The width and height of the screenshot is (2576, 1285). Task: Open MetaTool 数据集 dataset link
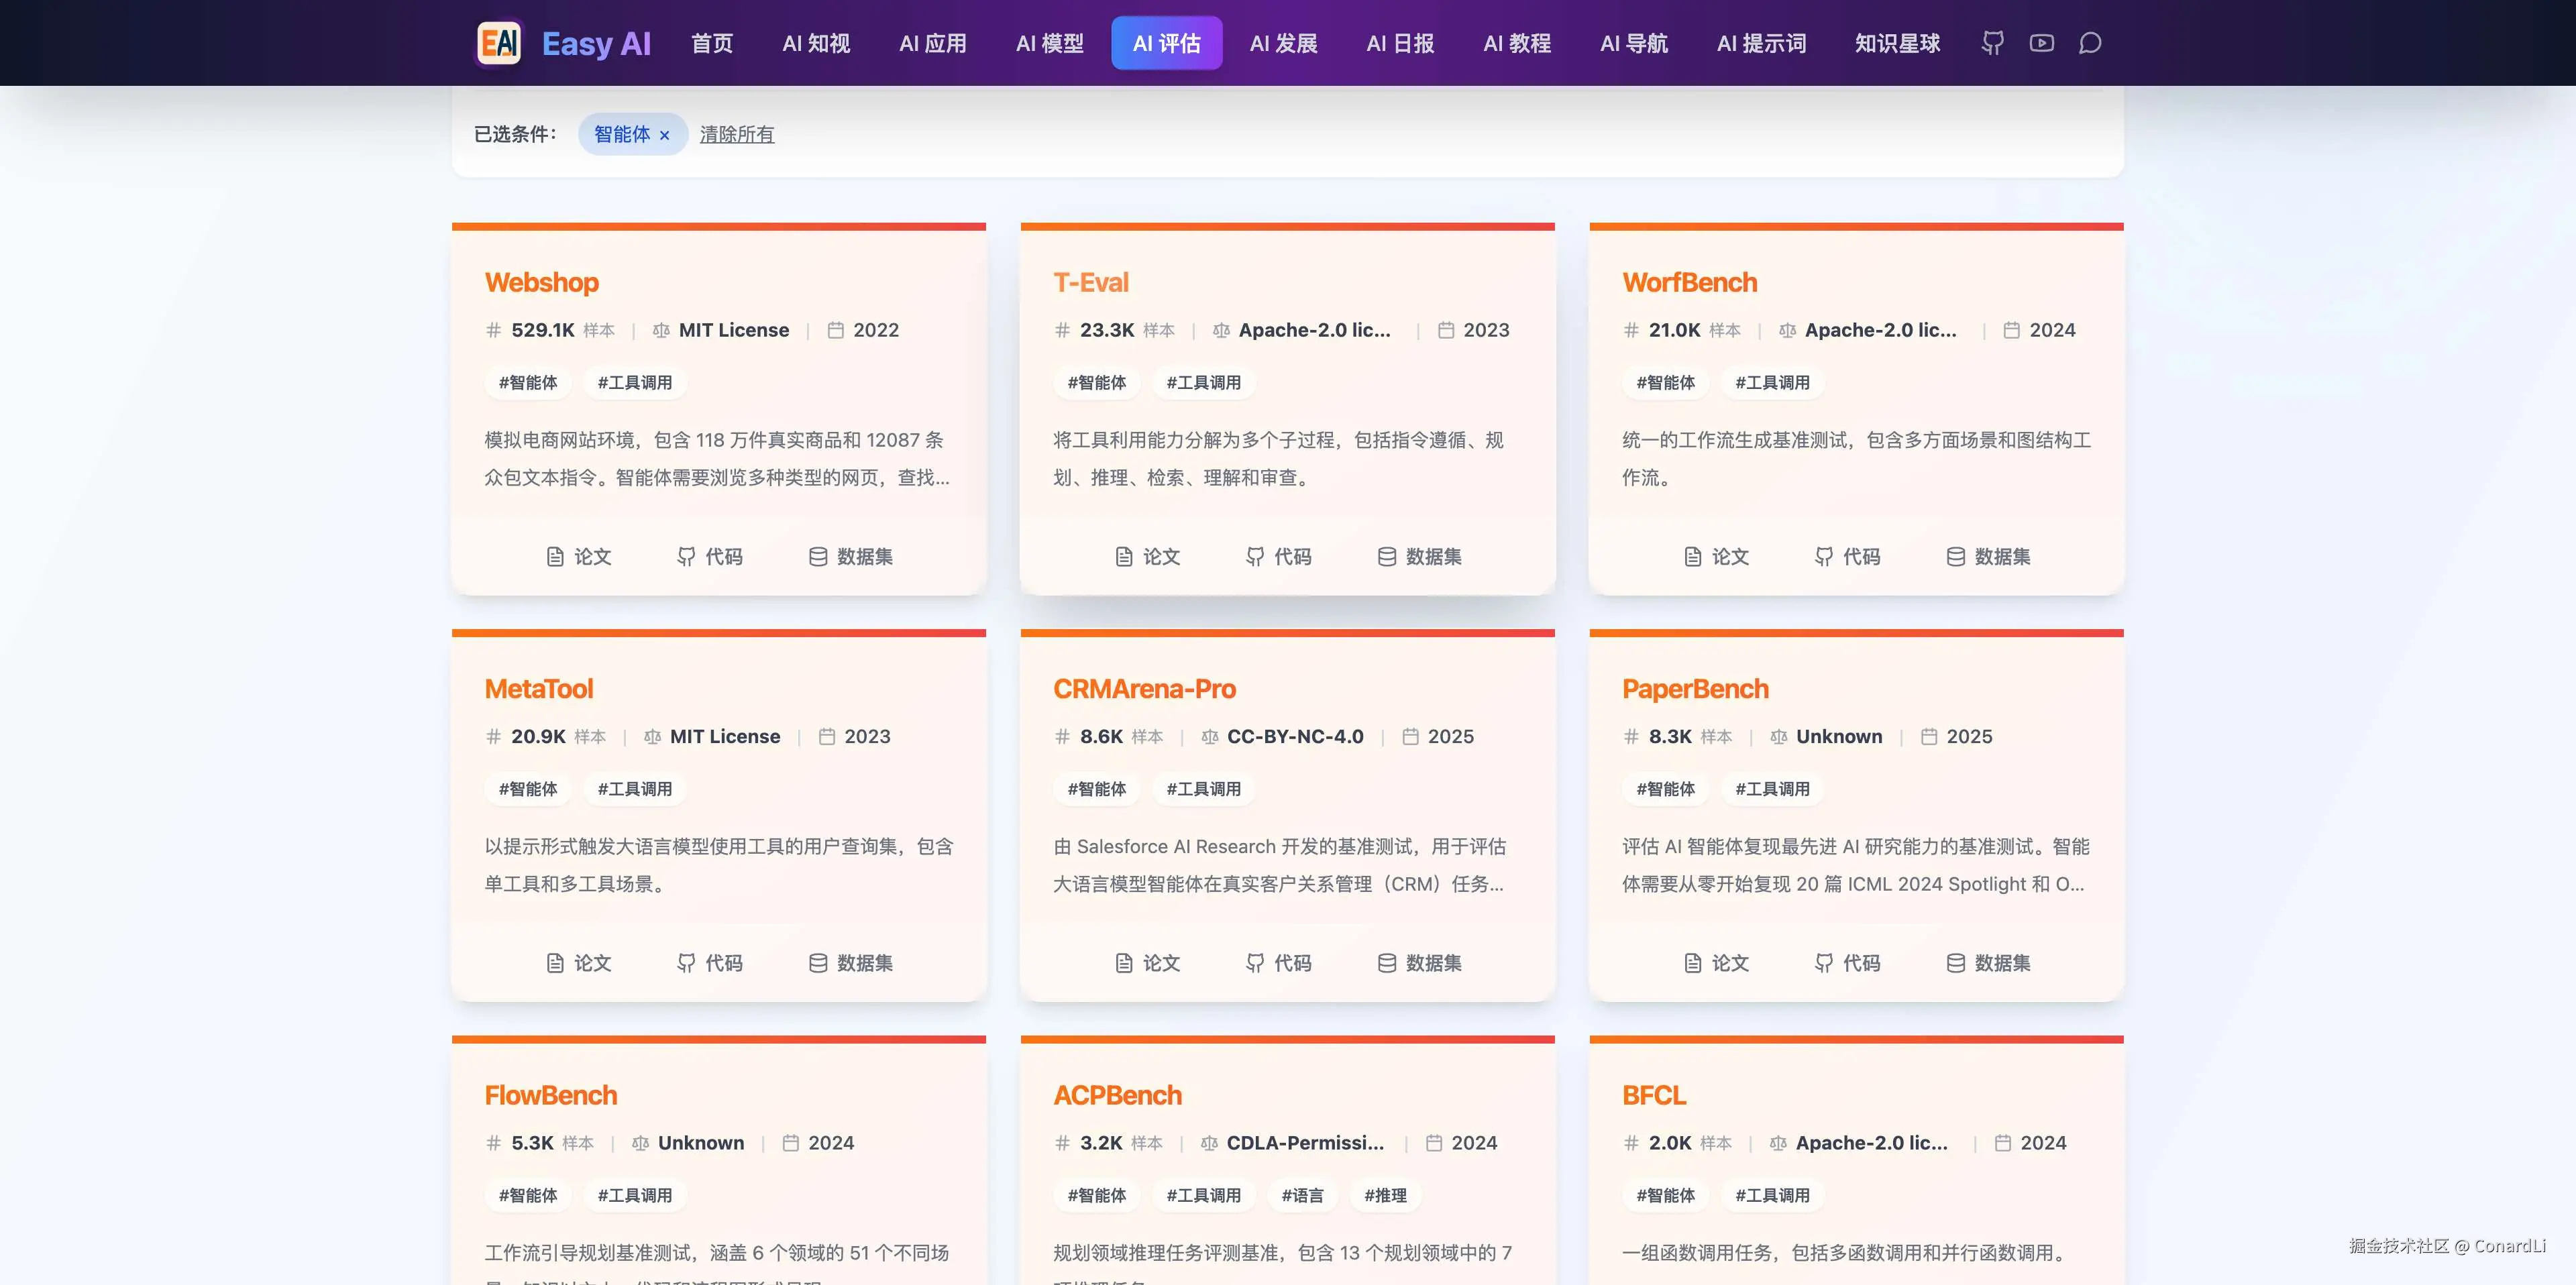pos(850,962)
